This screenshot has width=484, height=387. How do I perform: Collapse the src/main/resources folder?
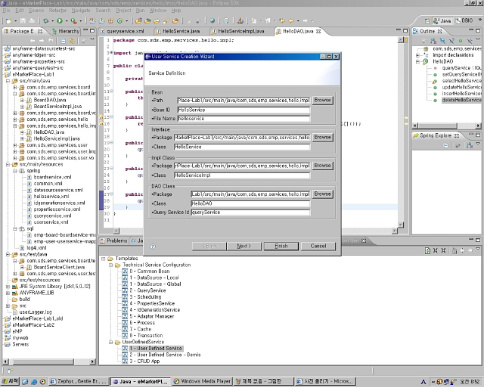(8, 164)
